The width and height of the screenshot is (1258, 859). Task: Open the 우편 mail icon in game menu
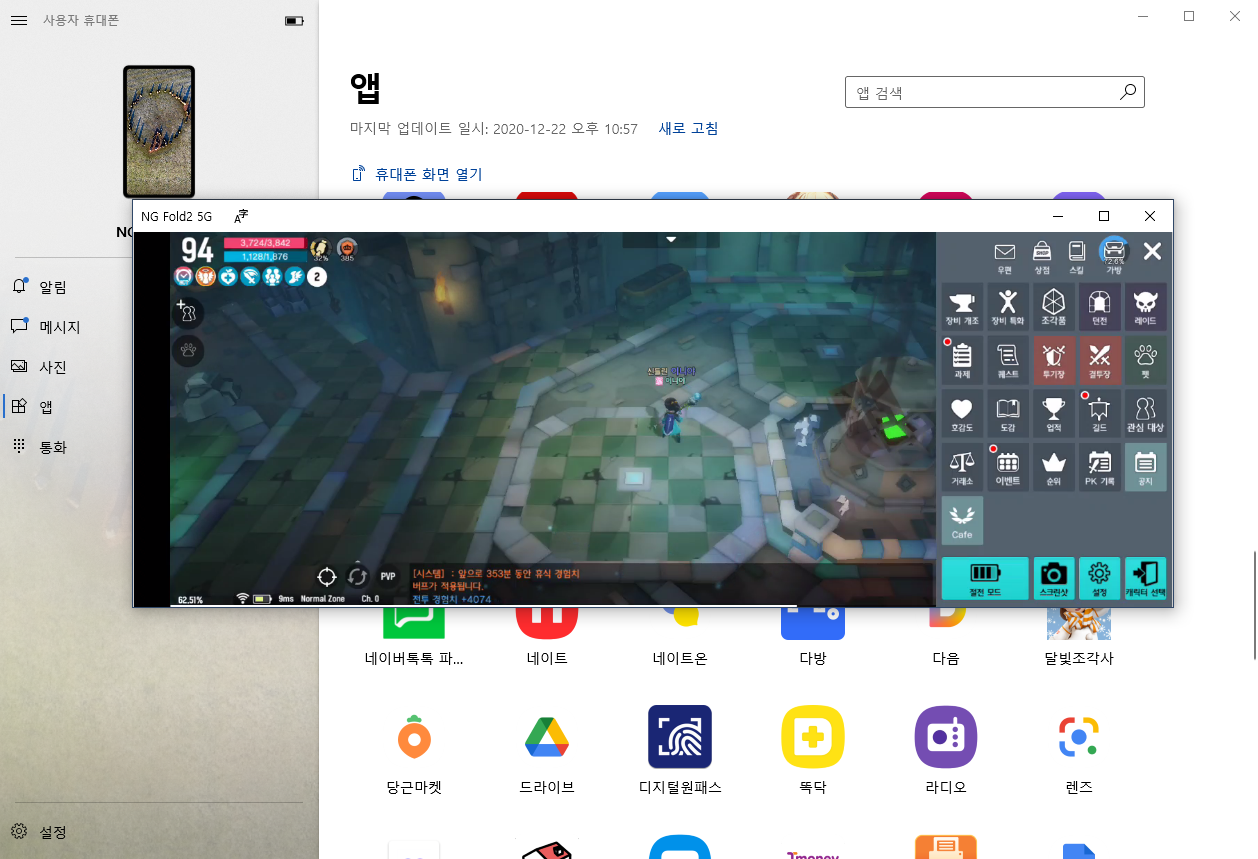tap(1005, 256)
